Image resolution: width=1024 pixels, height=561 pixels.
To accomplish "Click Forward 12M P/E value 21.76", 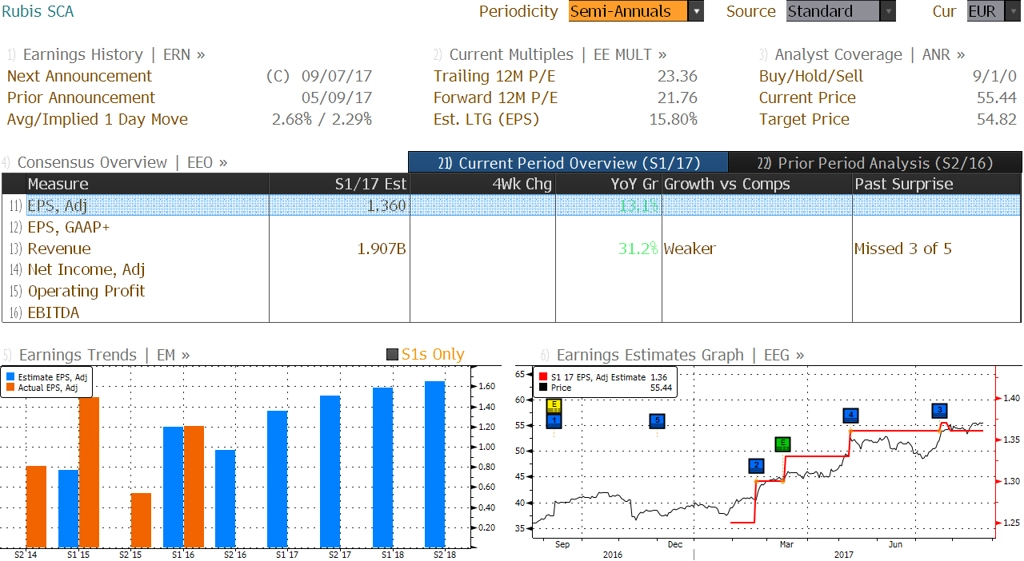I will [677, 97].
